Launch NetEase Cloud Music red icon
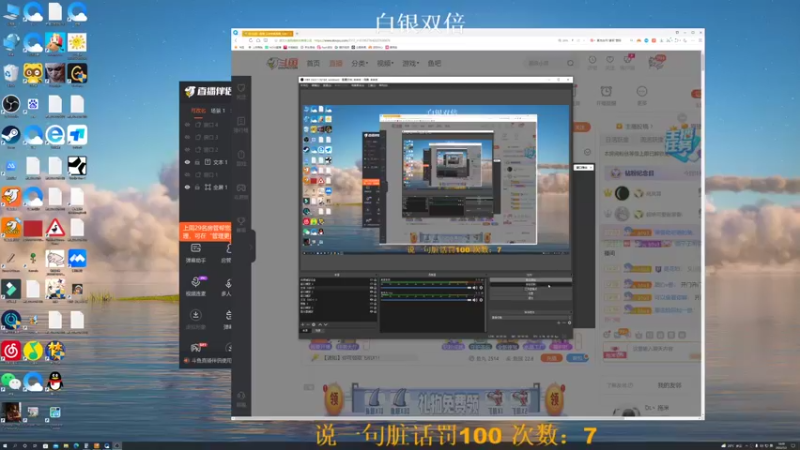Image resolution: width=800 pixels, height=450 pixels. click(x=11, y=351)
